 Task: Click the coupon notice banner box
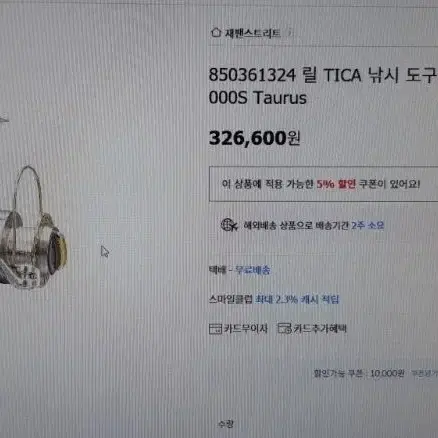(x=323, y=184)
